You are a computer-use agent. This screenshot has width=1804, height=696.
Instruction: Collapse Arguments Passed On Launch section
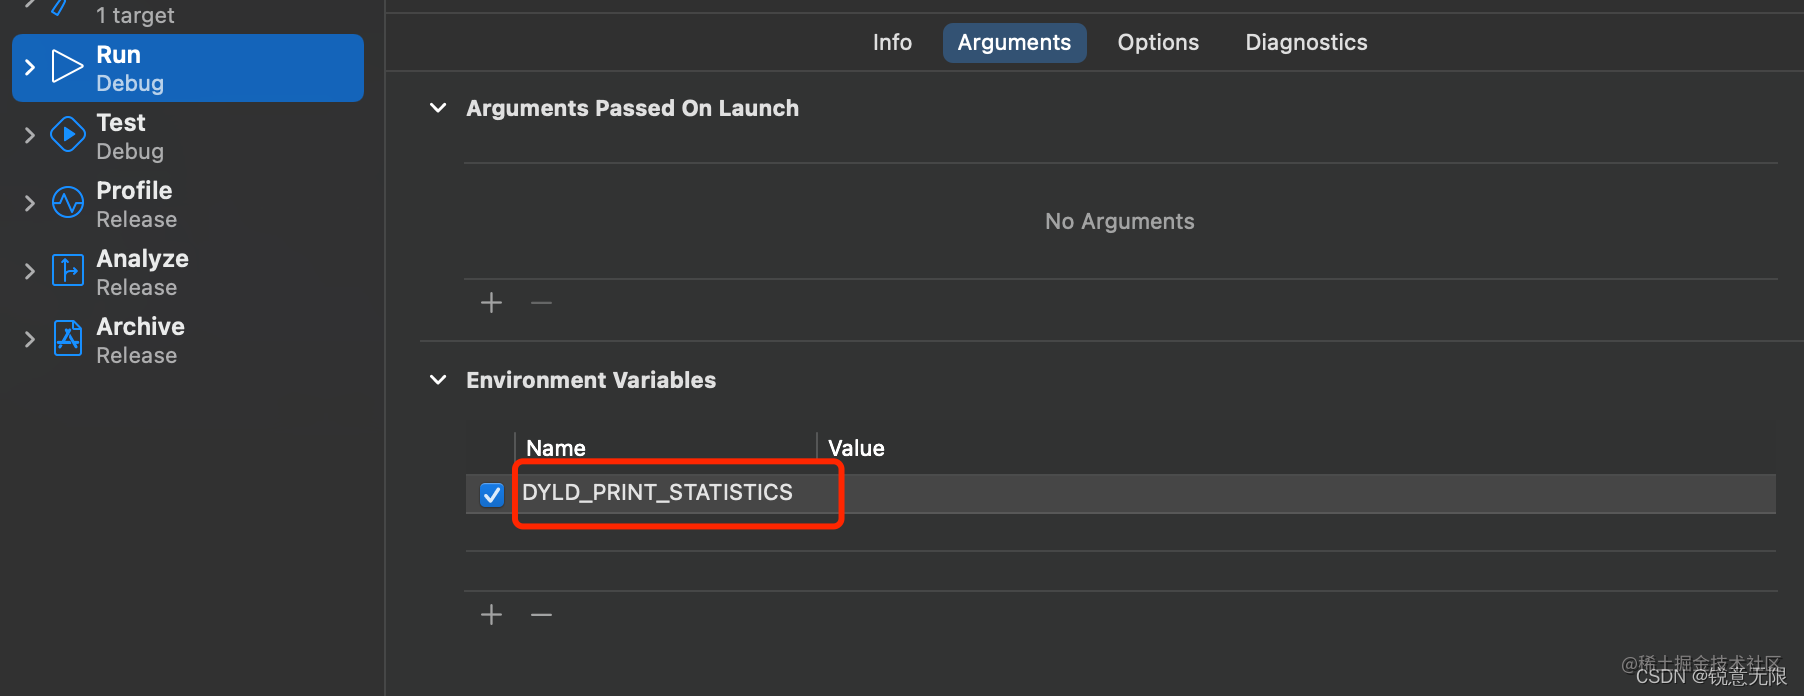coord(438,108)
